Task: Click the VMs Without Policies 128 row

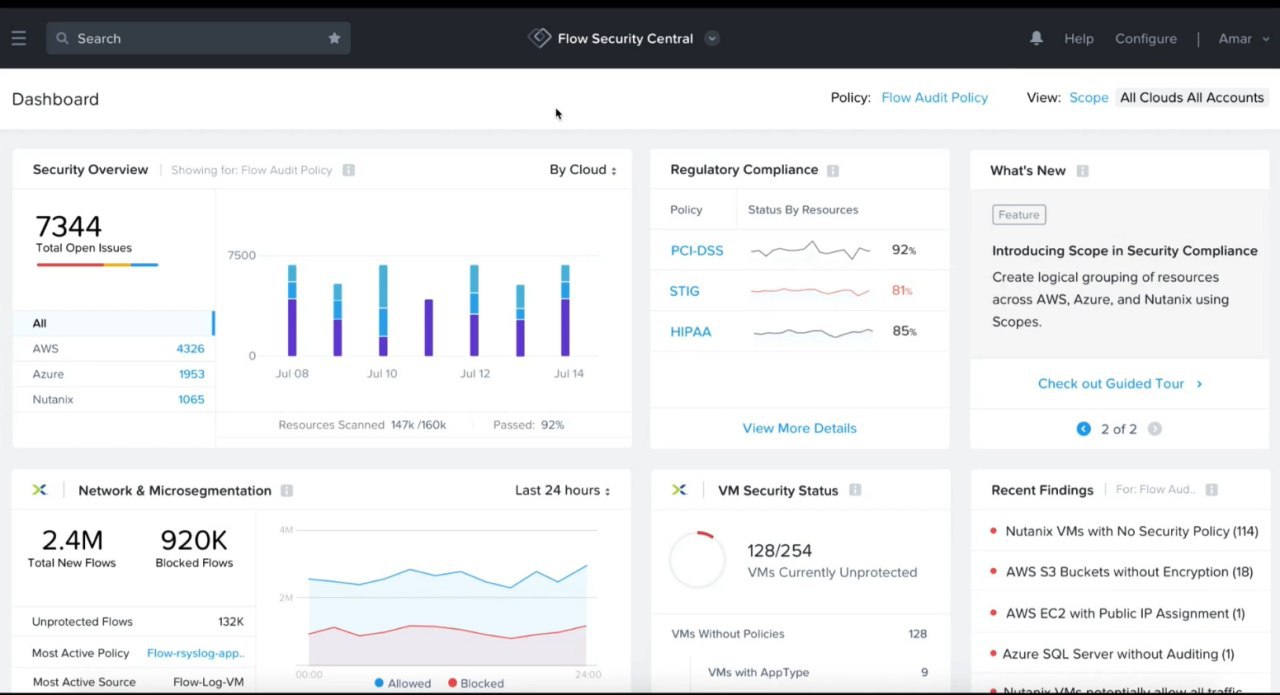Action: (799, 634)
